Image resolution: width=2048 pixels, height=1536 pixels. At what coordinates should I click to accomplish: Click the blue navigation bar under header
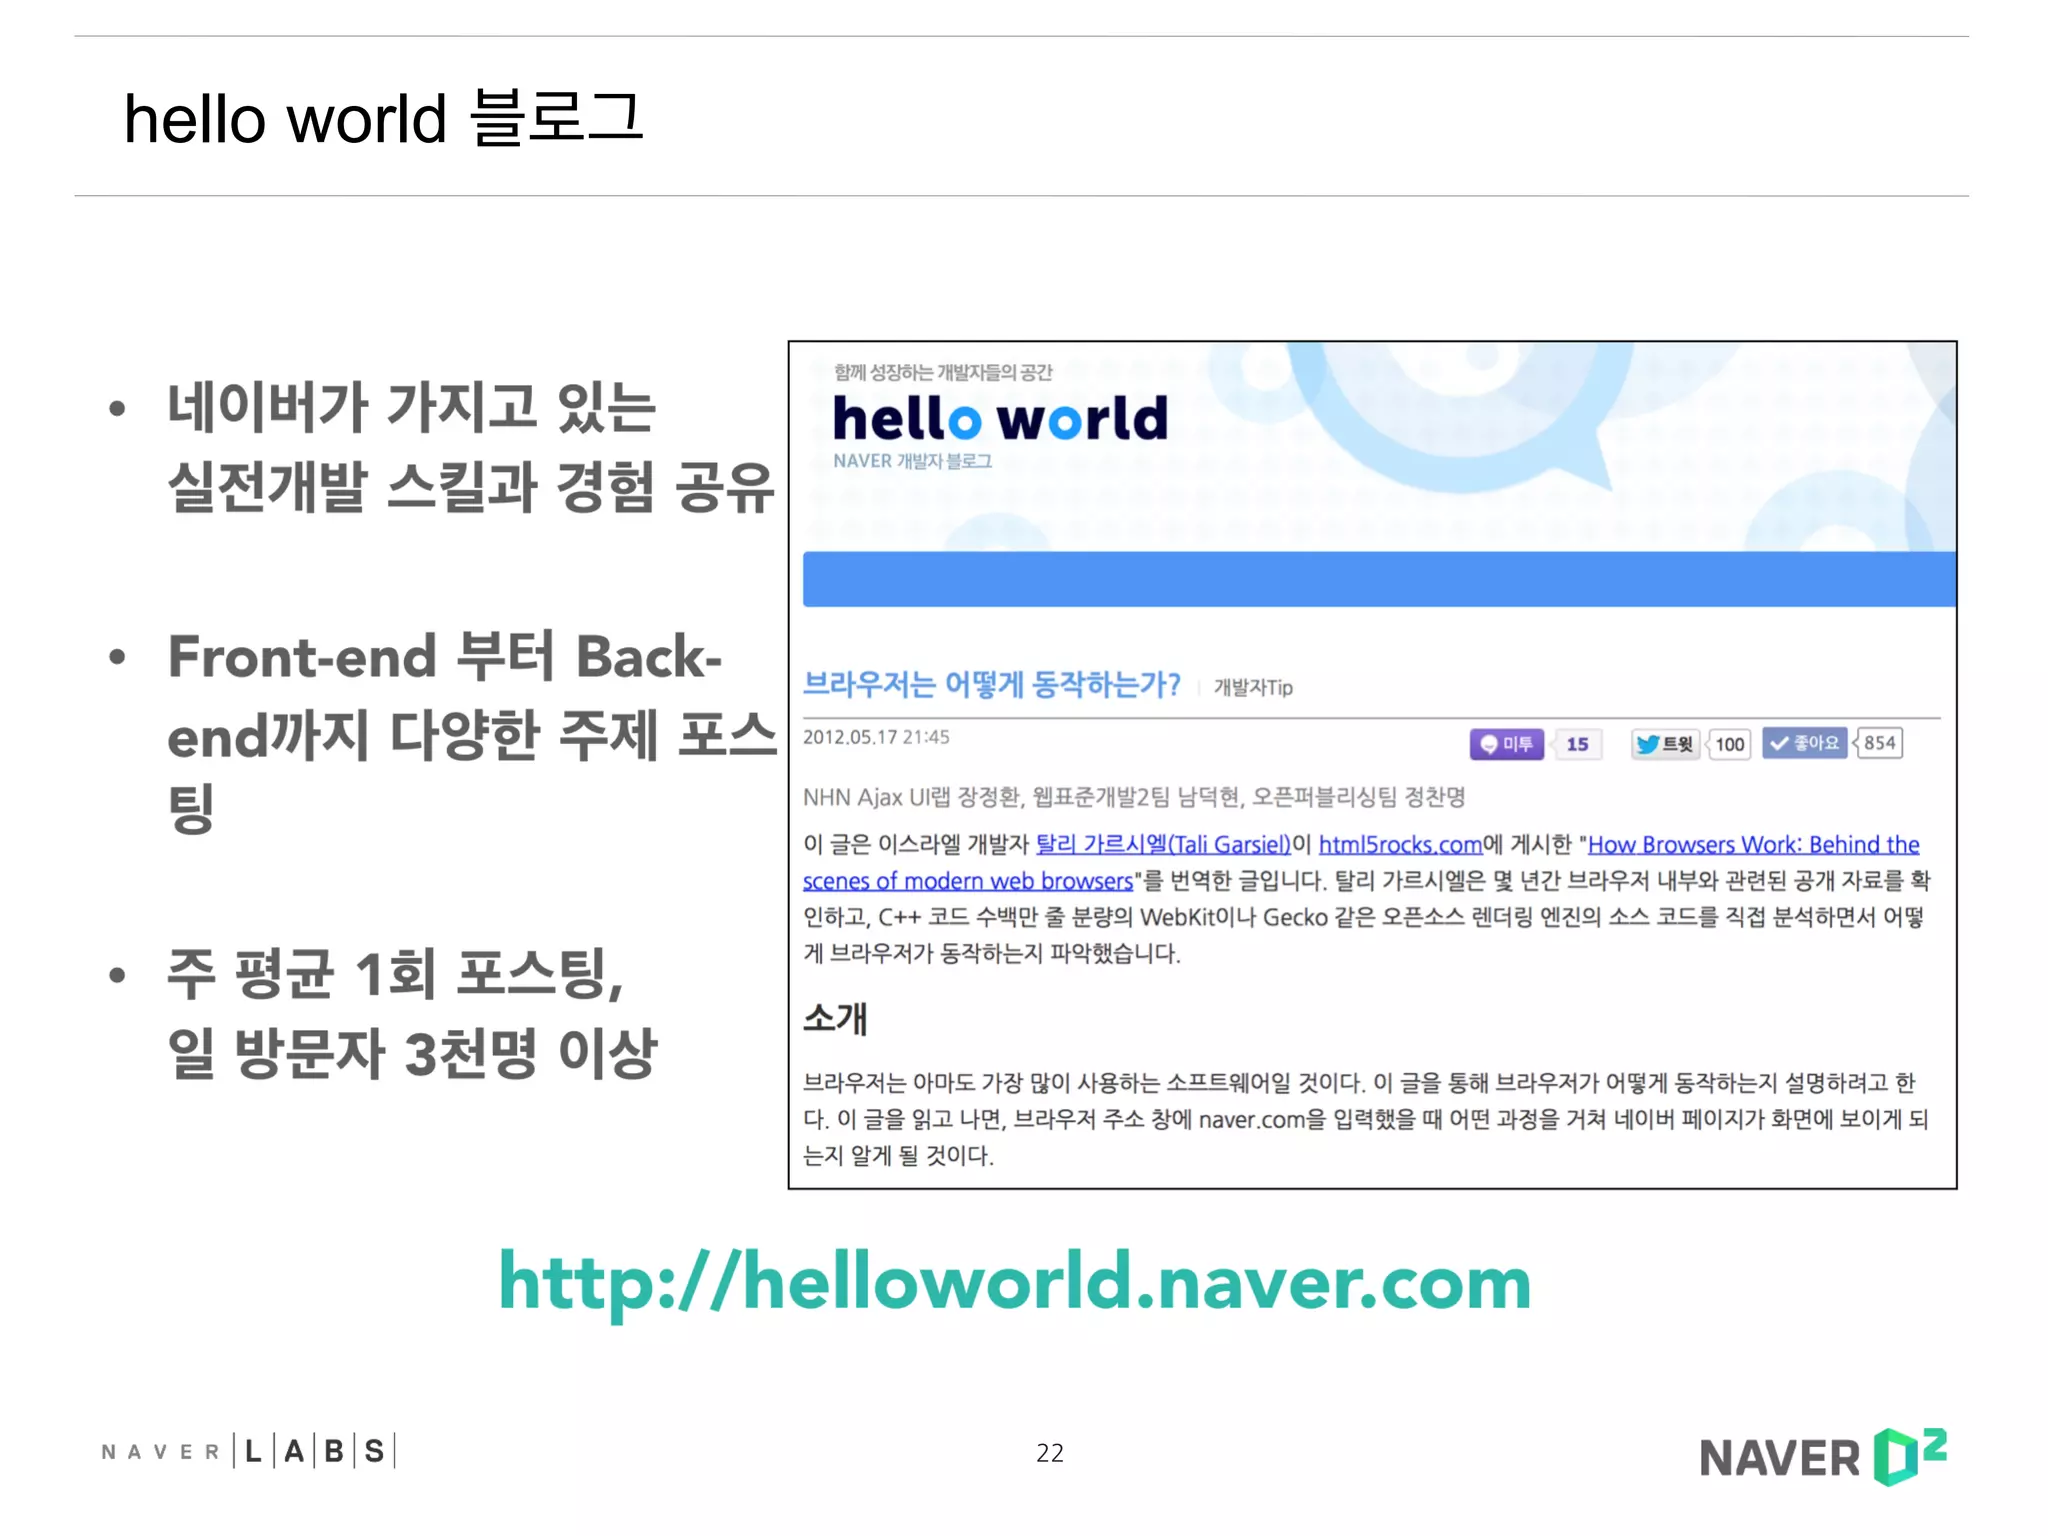(x=1378, y=578)
